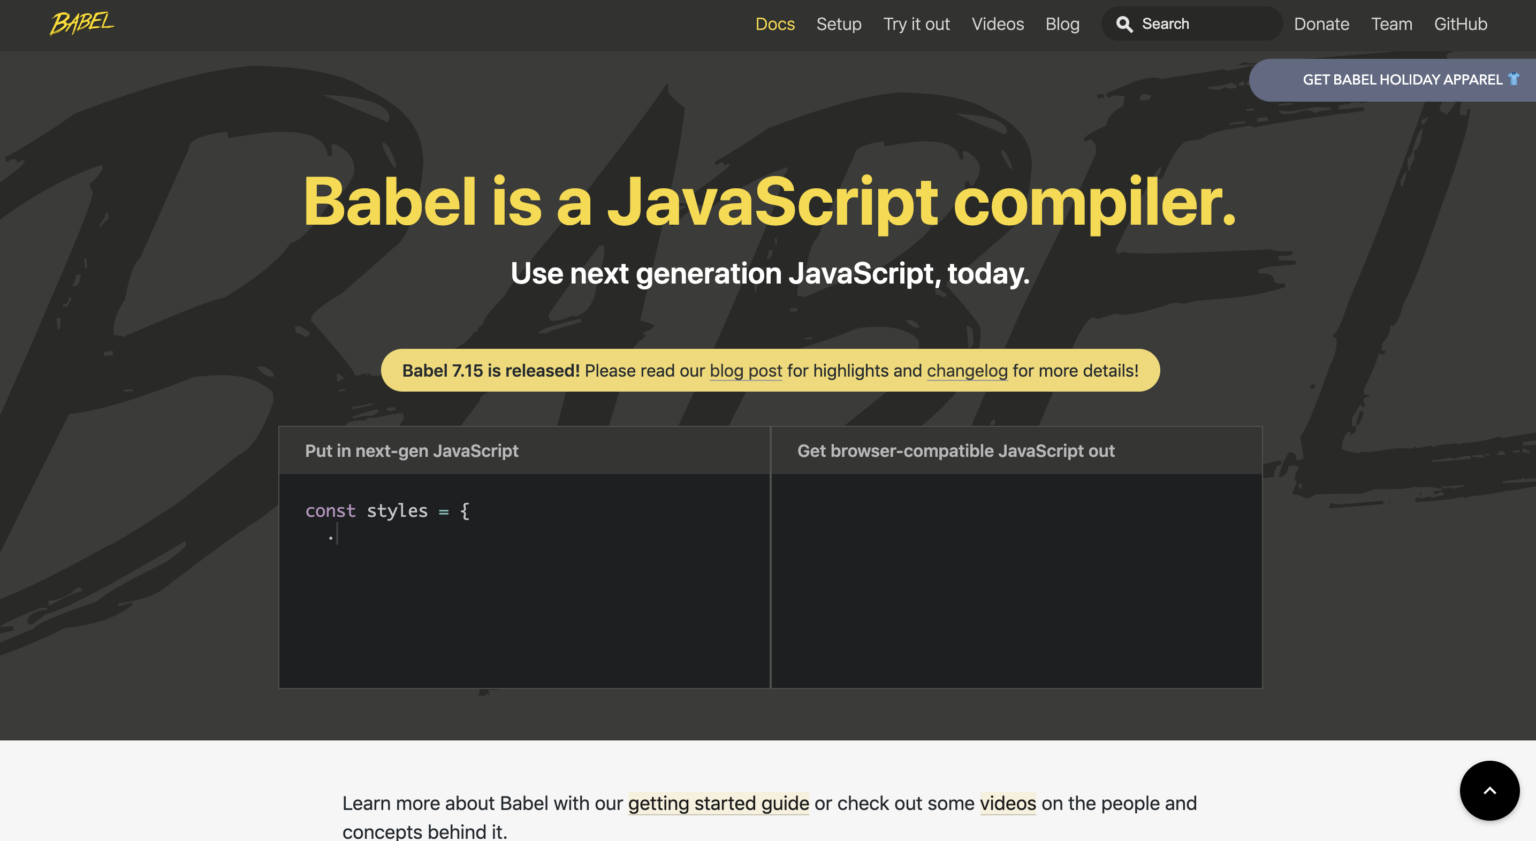Open the videos link in the paragraph
The height and width of the screenshot is (841, 1536).
click(1008, 803)
